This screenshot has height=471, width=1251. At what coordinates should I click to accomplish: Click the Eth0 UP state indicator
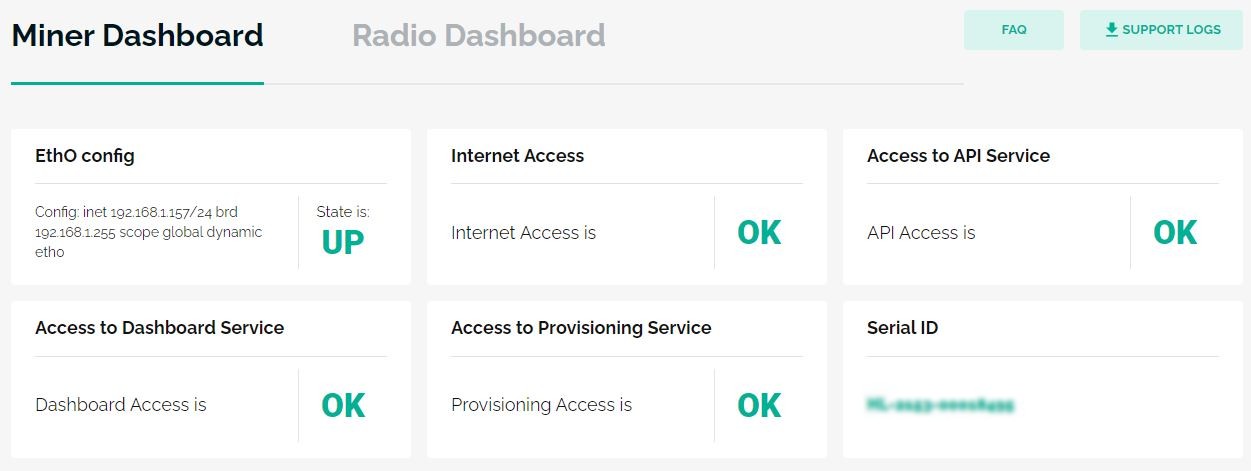pyautogui.click(x=343, y=242)
